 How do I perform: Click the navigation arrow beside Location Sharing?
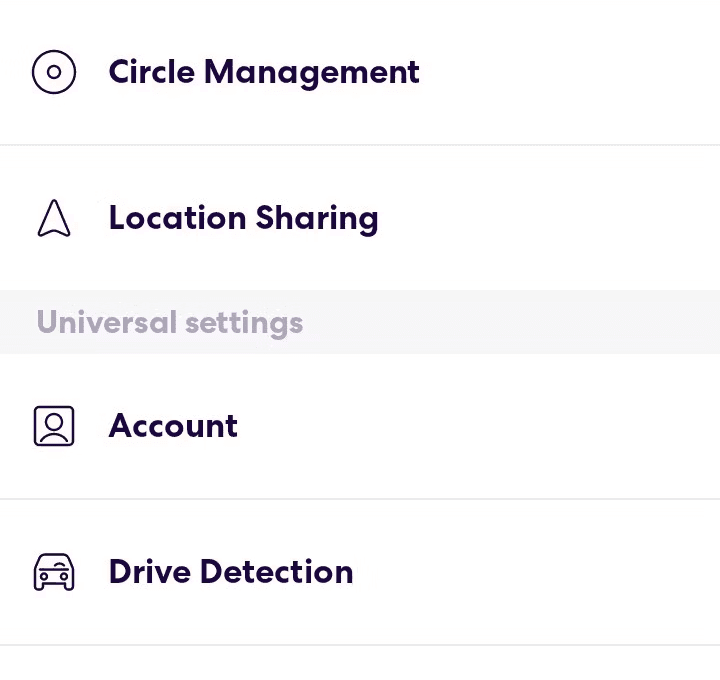[54, 218]
